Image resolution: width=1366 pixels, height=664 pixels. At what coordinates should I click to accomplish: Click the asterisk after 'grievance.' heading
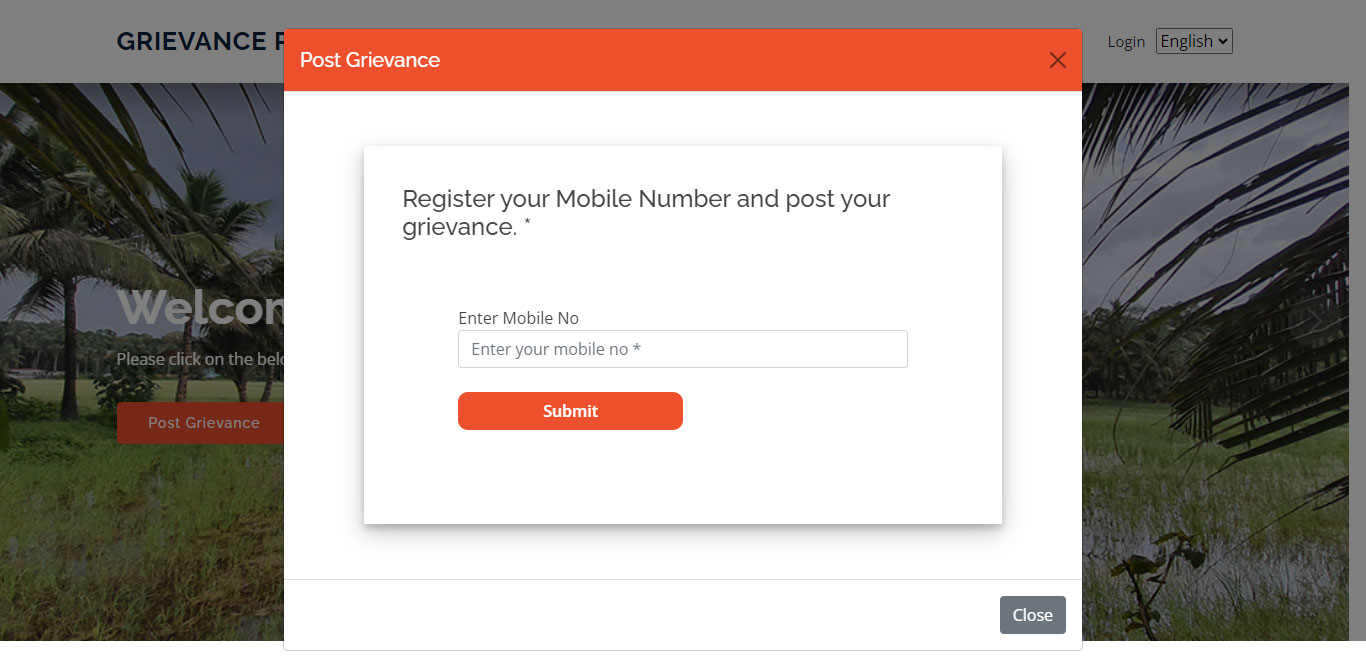(527, 224)
